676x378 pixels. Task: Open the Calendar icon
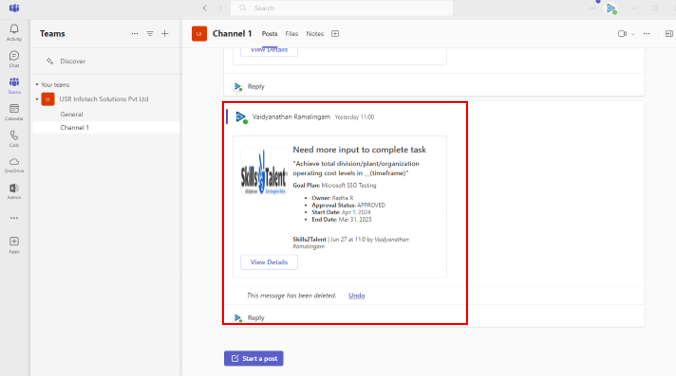(x=14, y=112)
